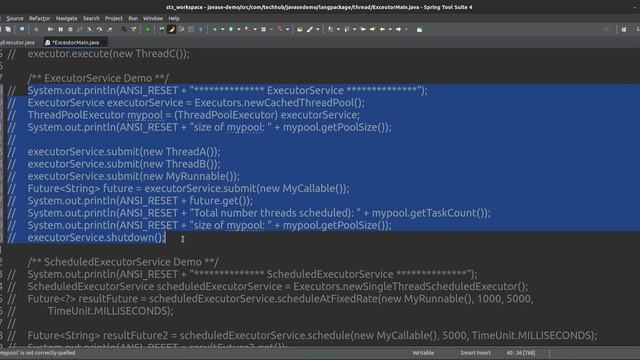Switch to the yExecutor.java editor tab
640x360 pixels.
[x=17, y=42]
